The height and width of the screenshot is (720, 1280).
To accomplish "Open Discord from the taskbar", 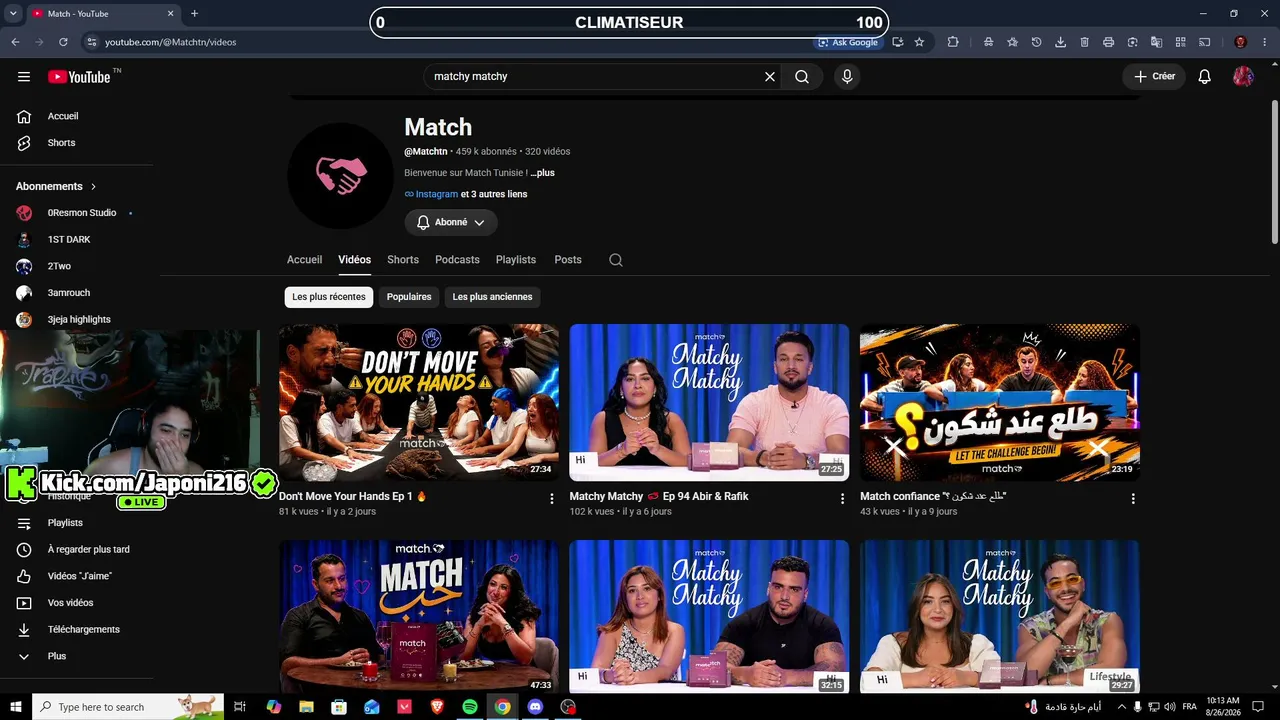I will point(535,707).
